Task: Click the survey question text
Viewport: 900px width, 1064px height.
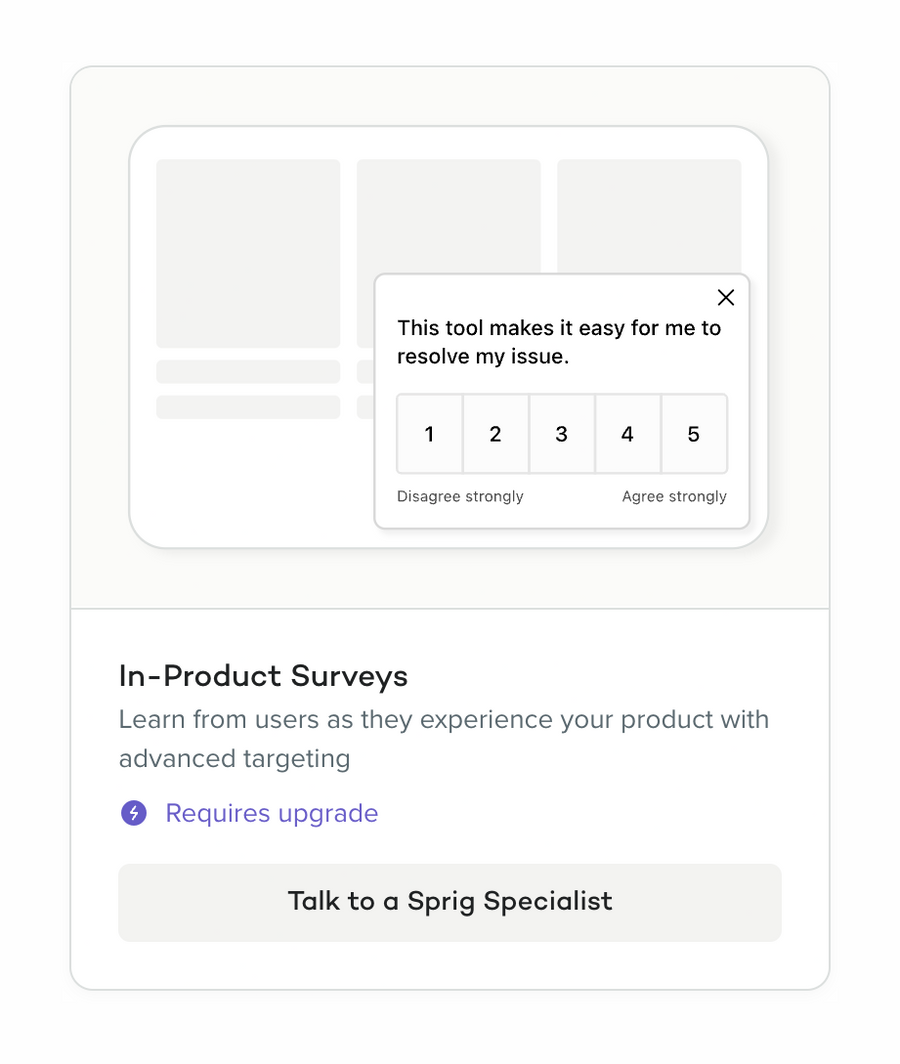Action: (x=560, y=341)
